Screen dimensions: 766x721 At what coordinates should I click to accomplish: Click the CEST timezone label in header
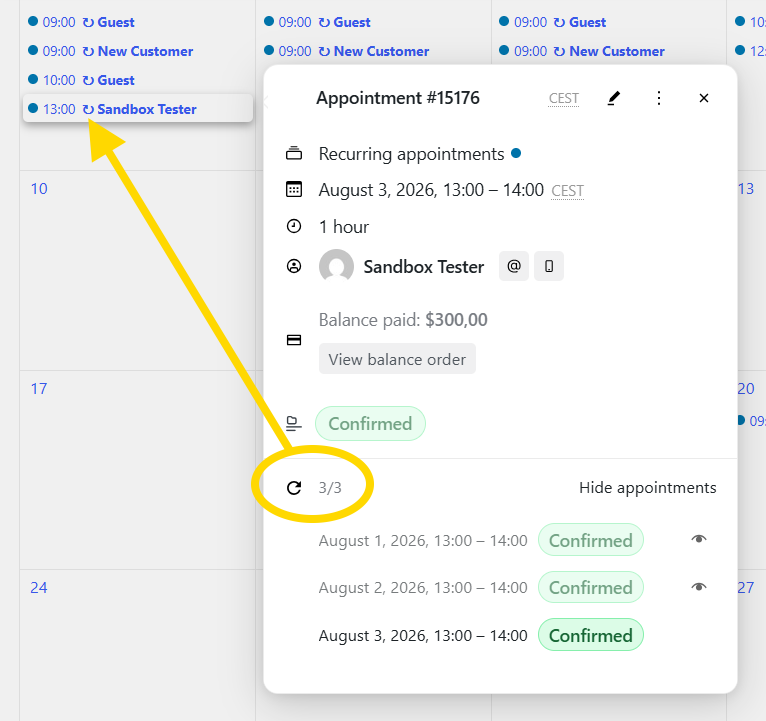pos(564,99)
